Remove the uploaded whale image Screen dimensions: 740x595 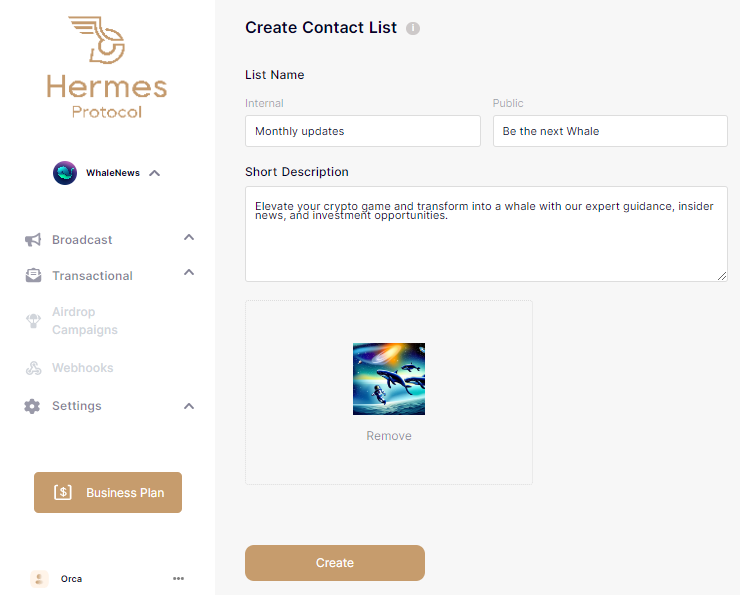tap(389, 436)
